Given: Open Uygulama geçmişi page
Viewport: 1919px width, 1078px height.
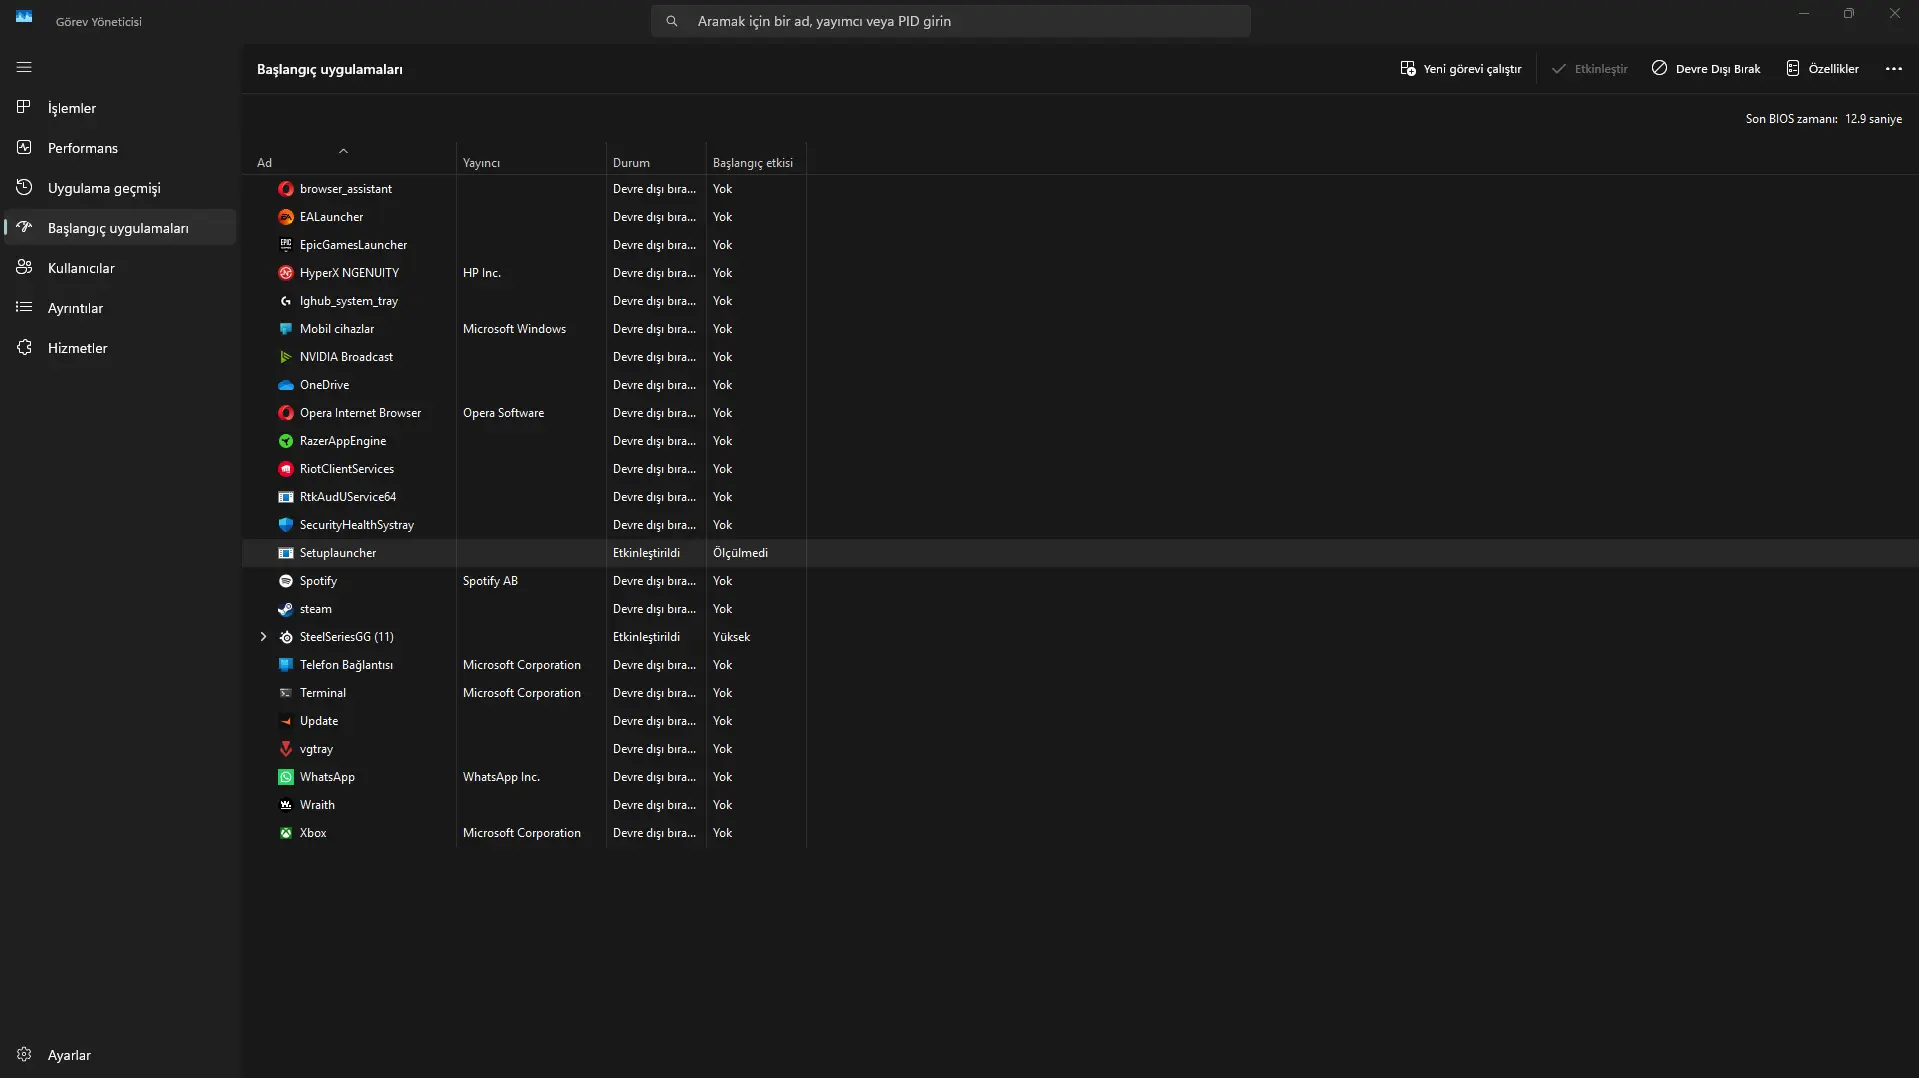Looking at the screenshot, I should [120, 188].
